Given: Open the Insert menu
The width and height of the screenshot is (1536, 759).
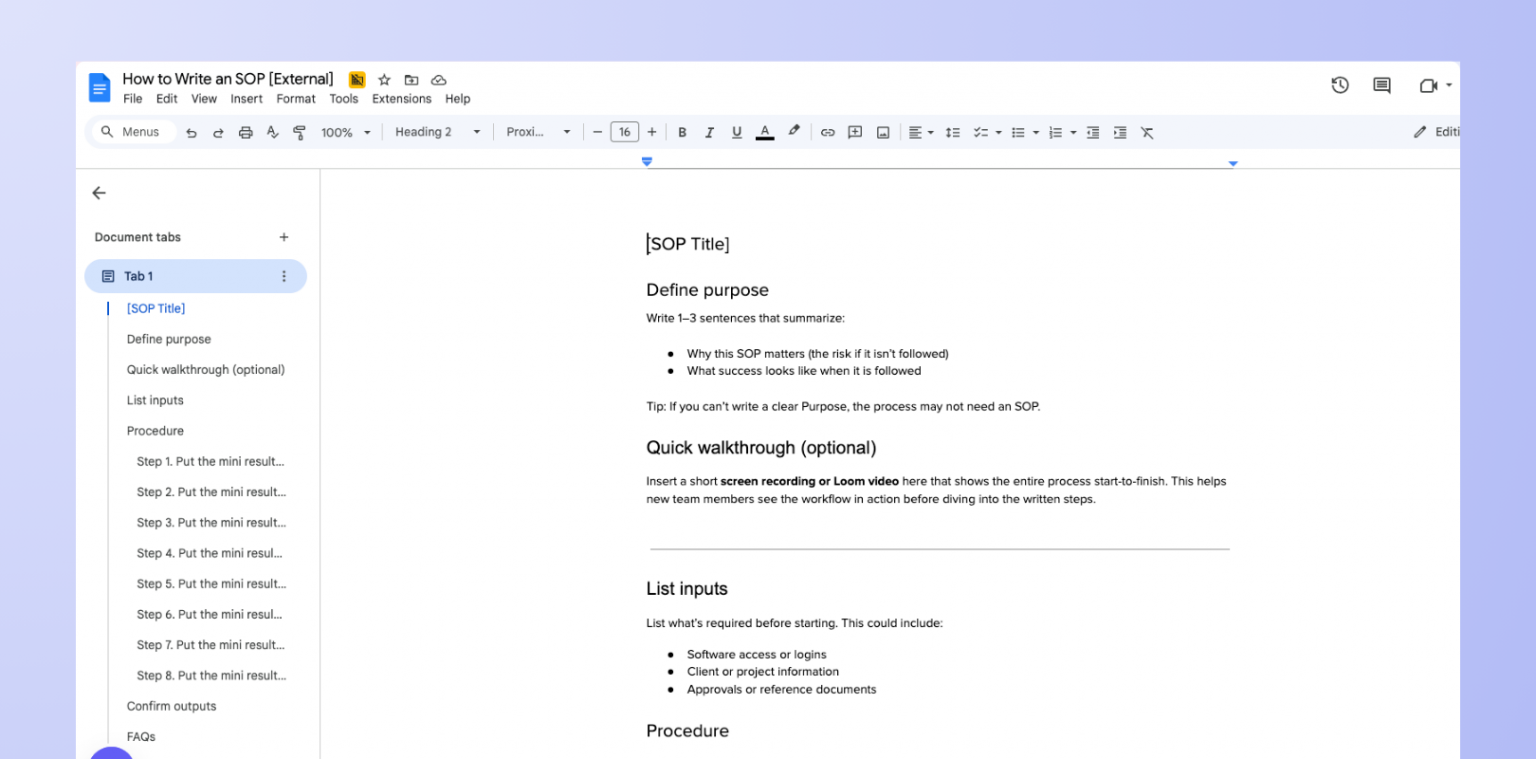Looking at the screenshot, I should pos(246,99).
